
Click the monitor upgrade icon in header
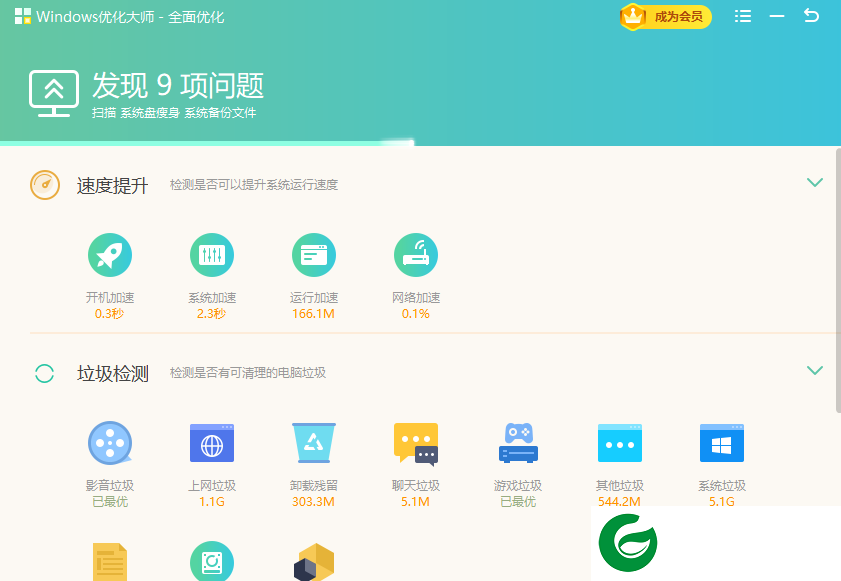click(54, 93)
